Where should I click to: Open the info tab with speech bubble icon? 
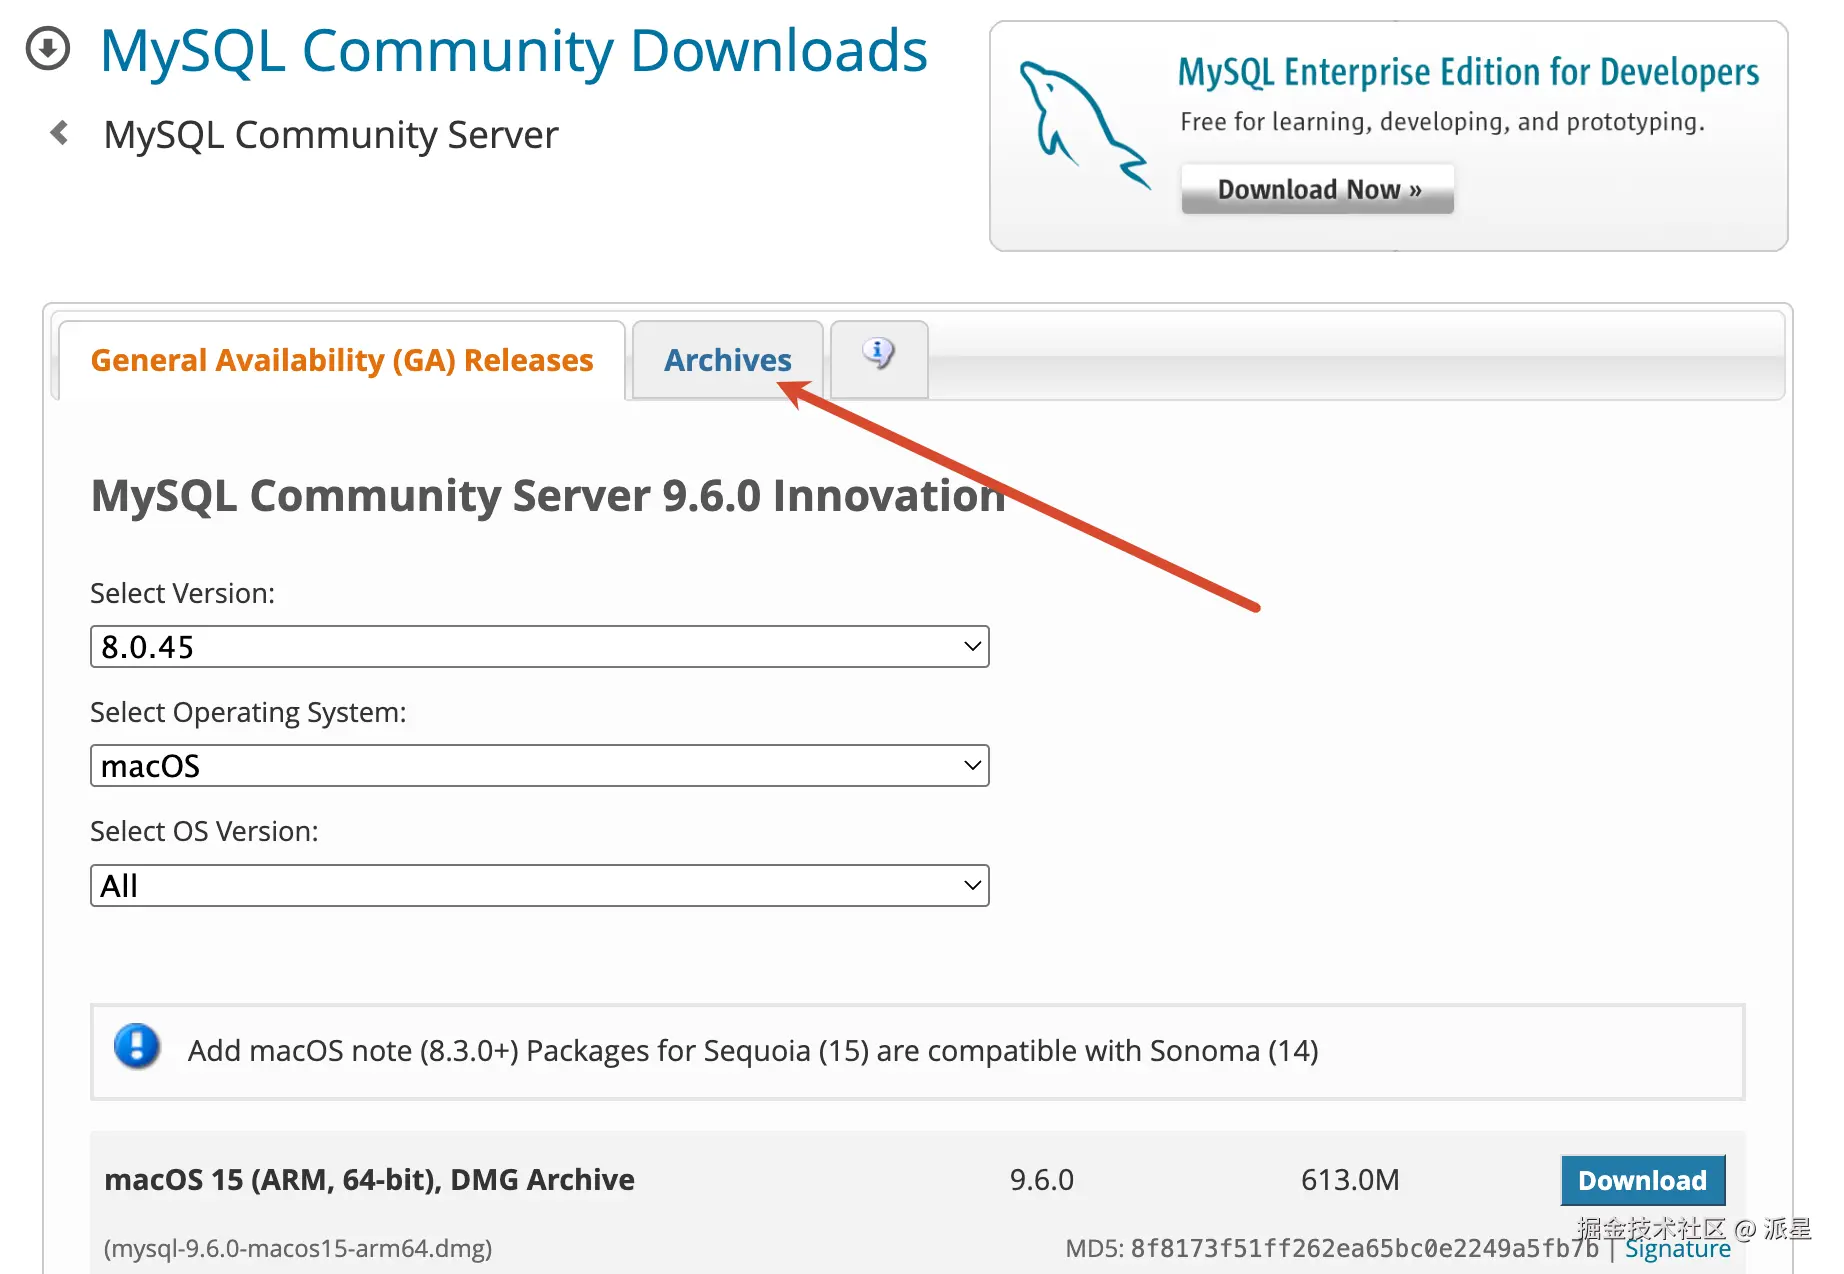click(879, 359)
